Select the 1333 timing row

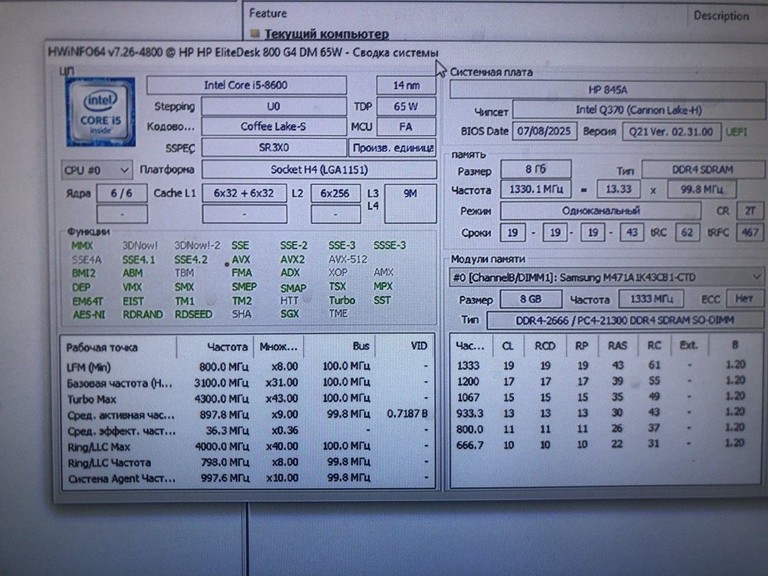605,365
